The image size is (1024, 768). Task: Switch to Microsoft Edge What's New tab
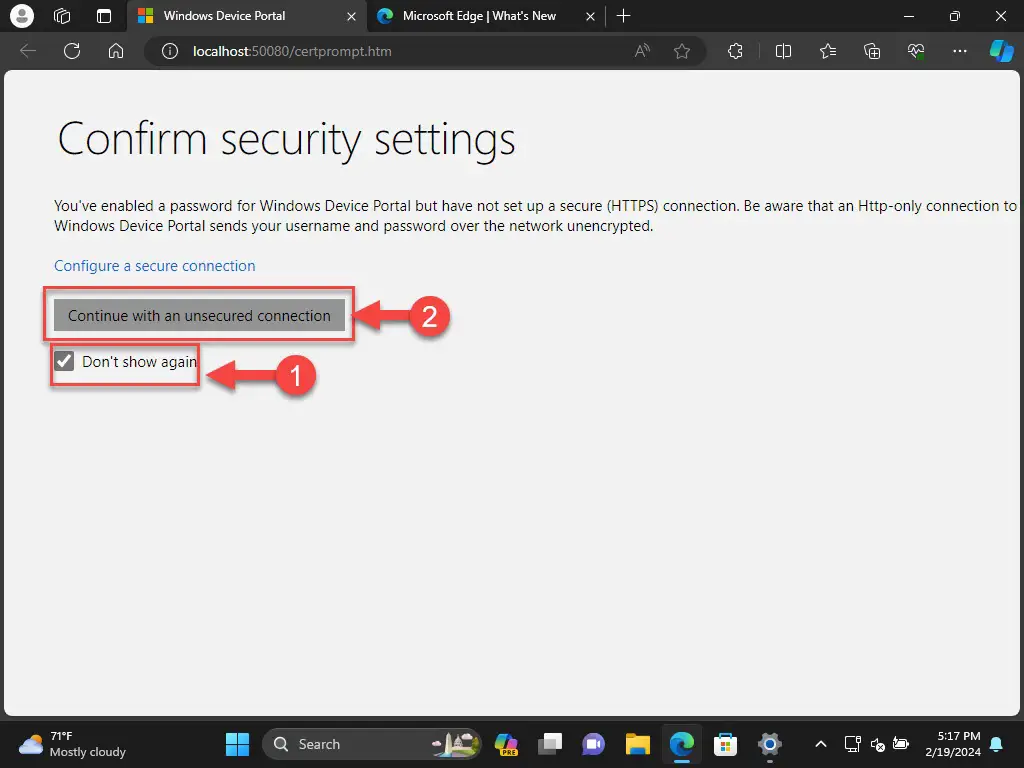pyautogui.click(x=487, y=16)
